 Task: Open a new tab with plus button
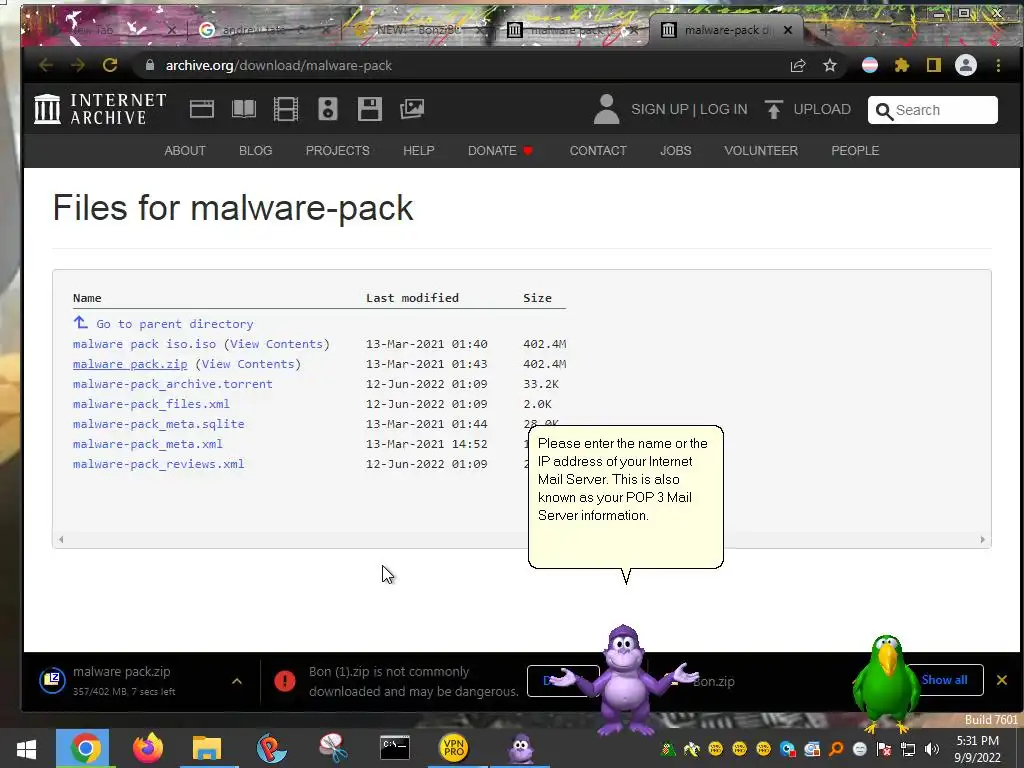825,30
